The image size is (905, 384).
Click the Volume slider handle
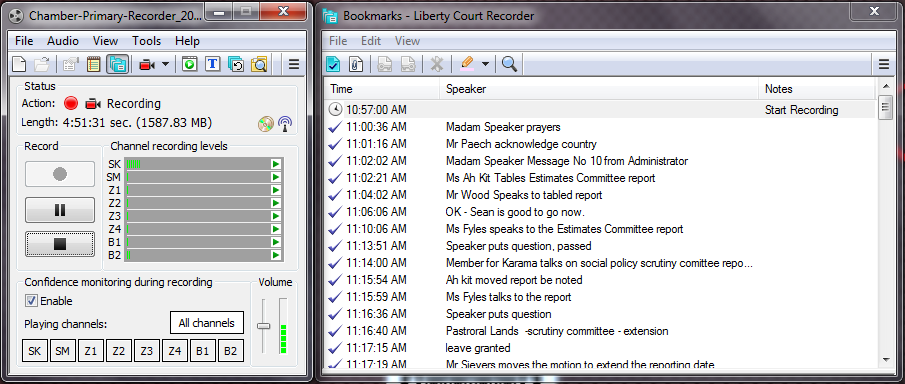[x=264, y=326]
